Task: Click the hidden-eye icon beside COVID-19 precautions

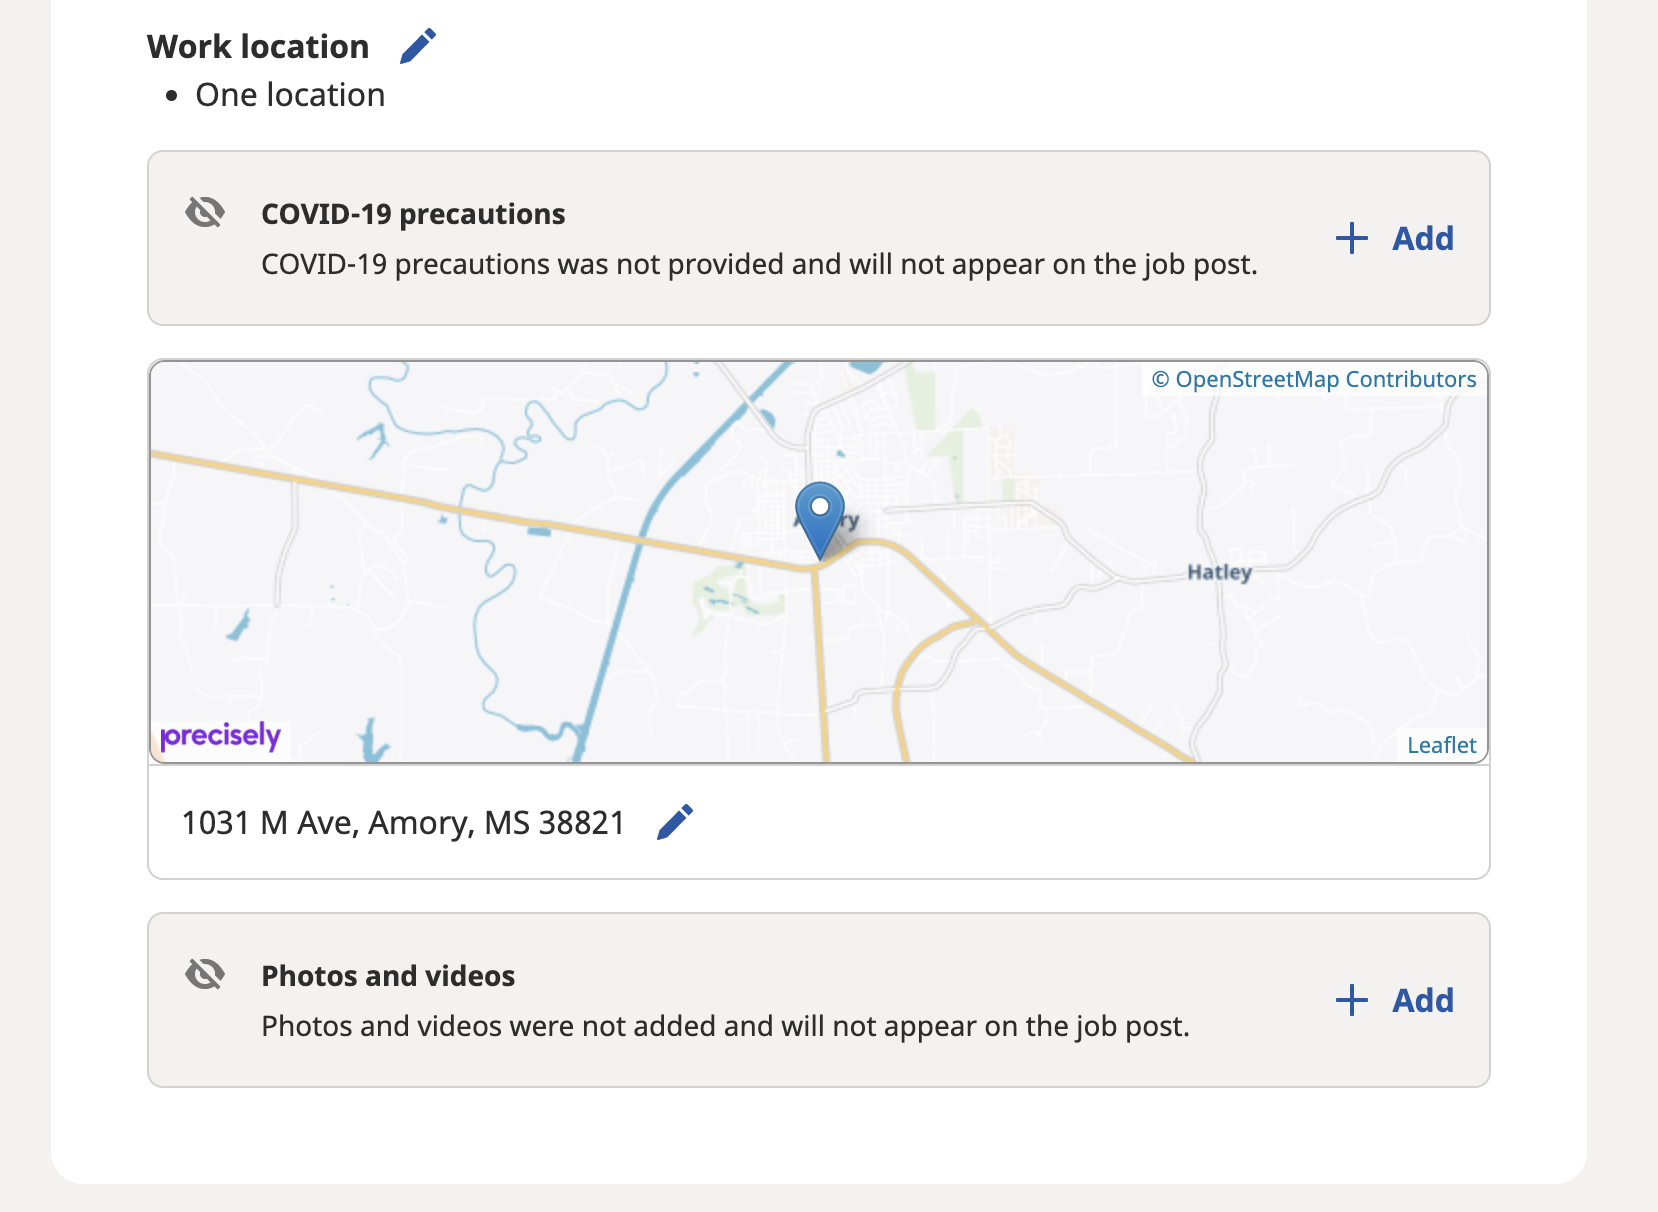Action: tap(205, 212)
